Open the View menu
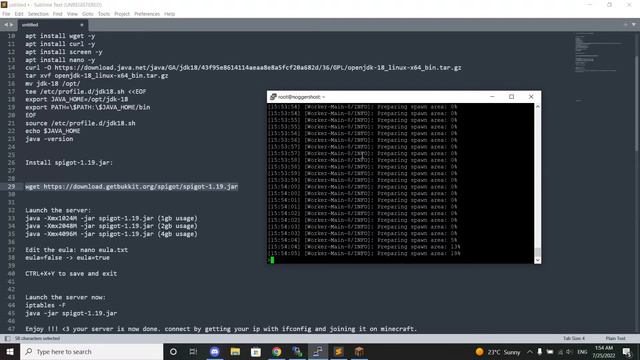The height and width of the screenshot is (360, 640). click(72, 14)
